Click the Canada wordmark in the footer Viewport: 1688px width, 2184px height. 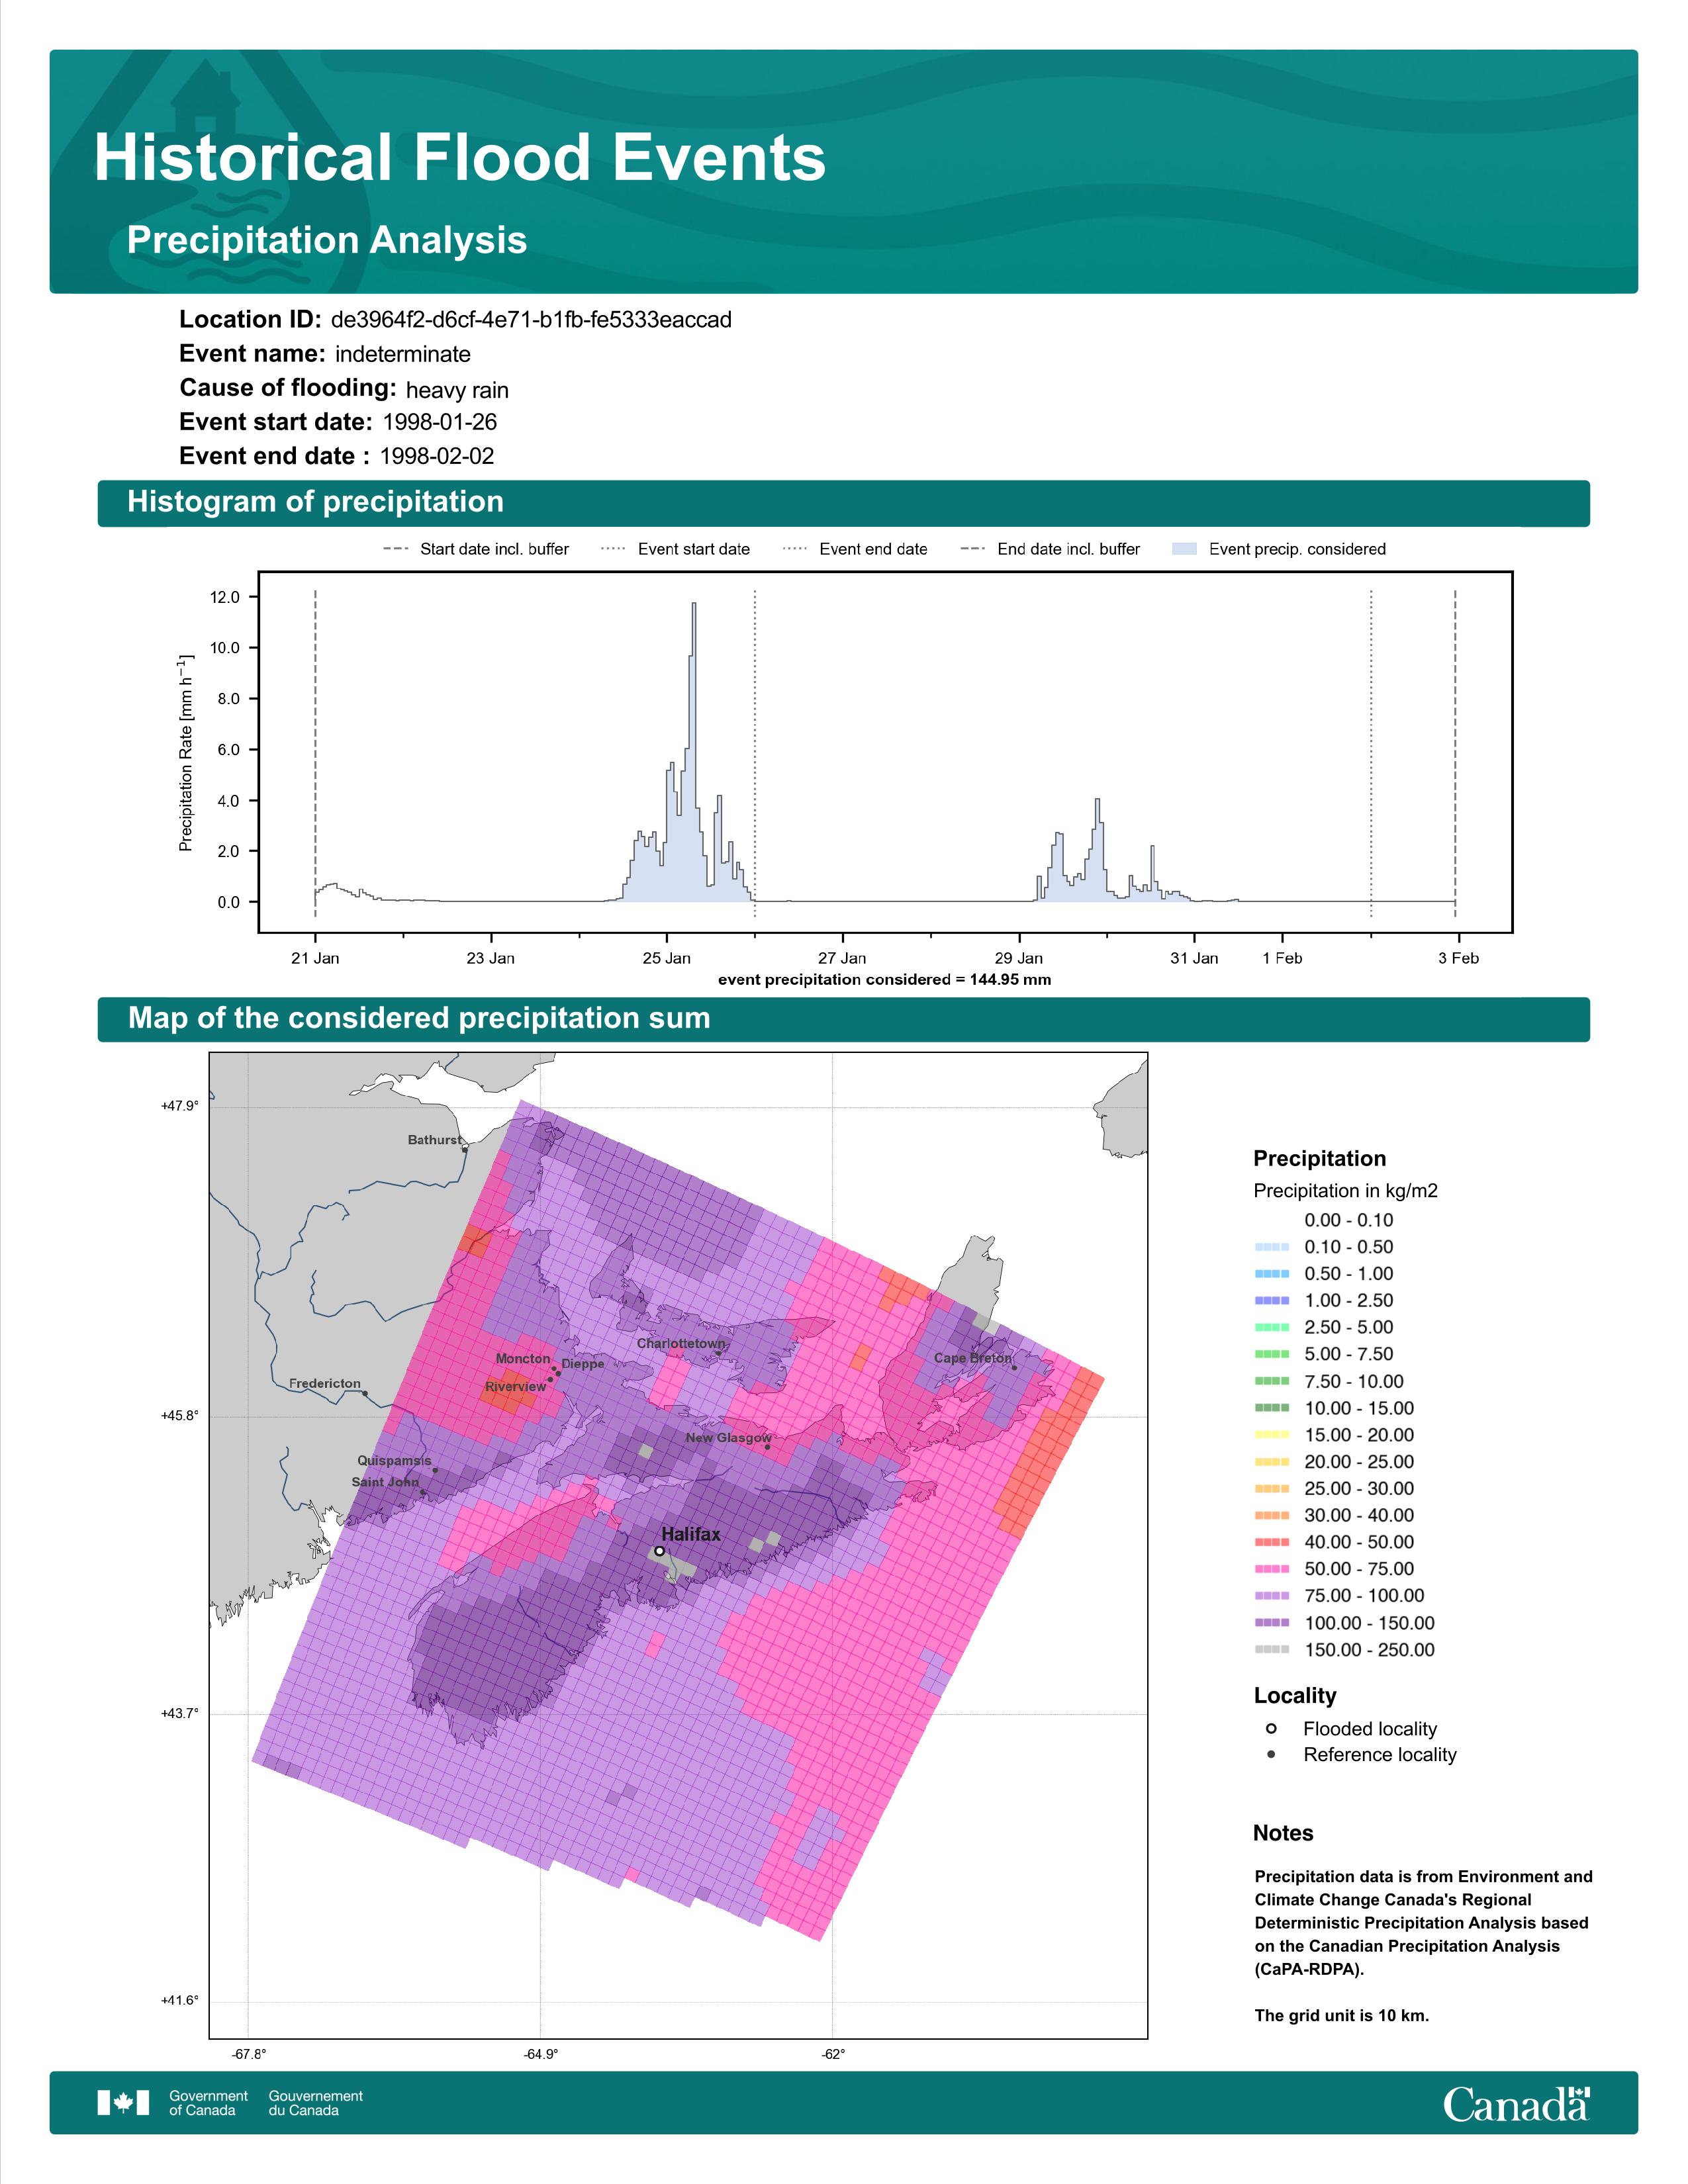[1516, 2103]
